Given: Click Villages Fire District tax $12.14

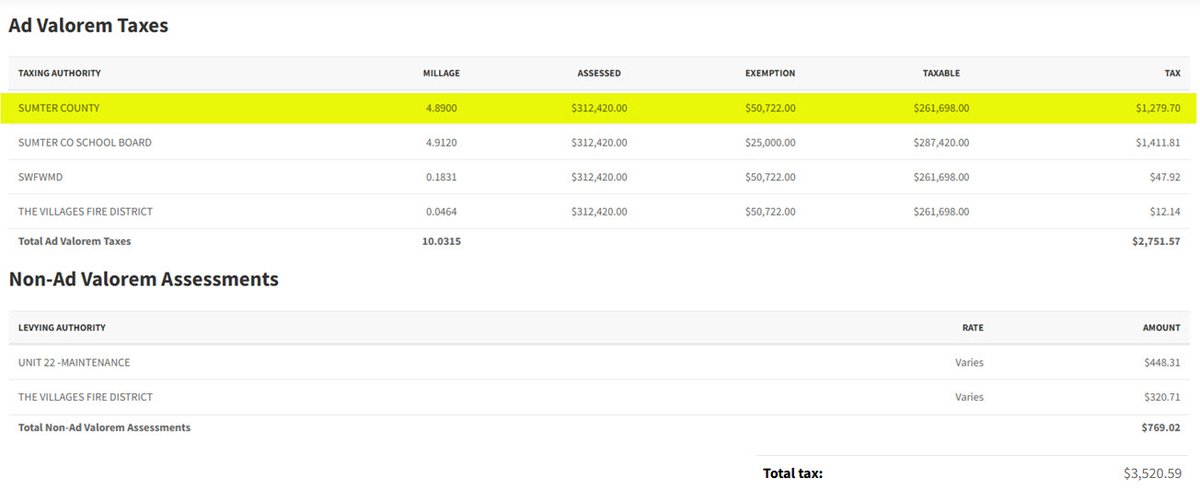Looking at the screenshot, I should 1165,212.
